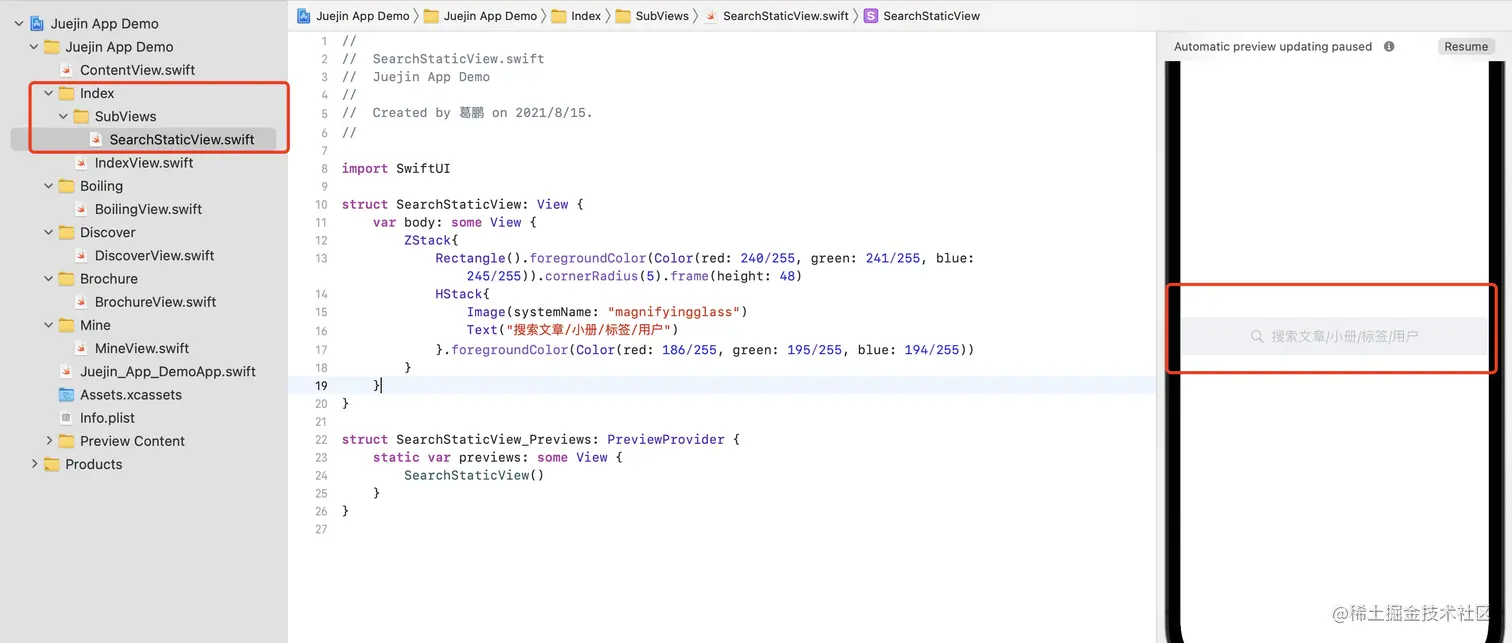Image resolution: width=1512 pixels, height=643 pixels.
Task: Click the Image(systemName: "magnifyingglass") line
Action: [x=607, y=312]
